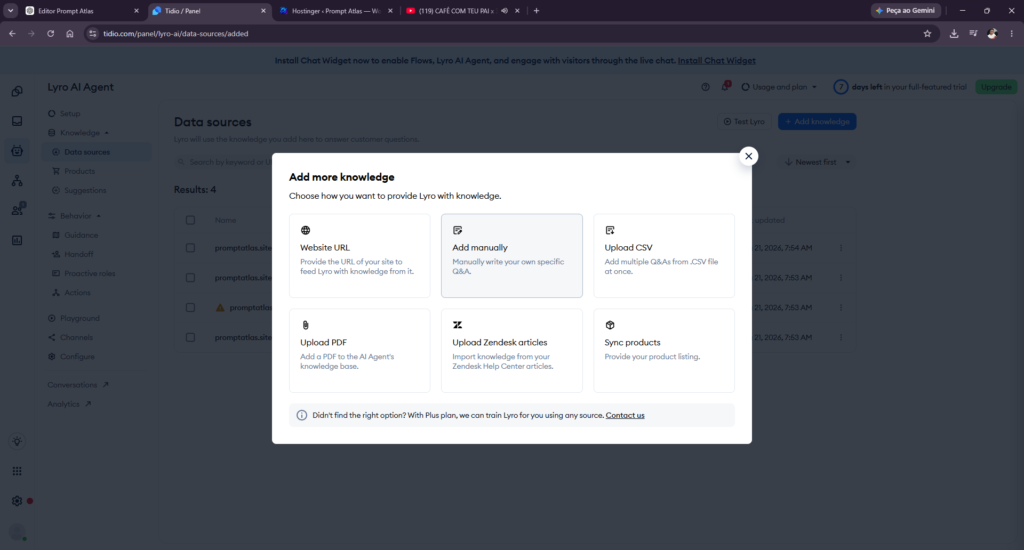Check the fourth promptatlas.site row checkbox
Viewport: 1024px width, 550px height.
tap(190, 338)
